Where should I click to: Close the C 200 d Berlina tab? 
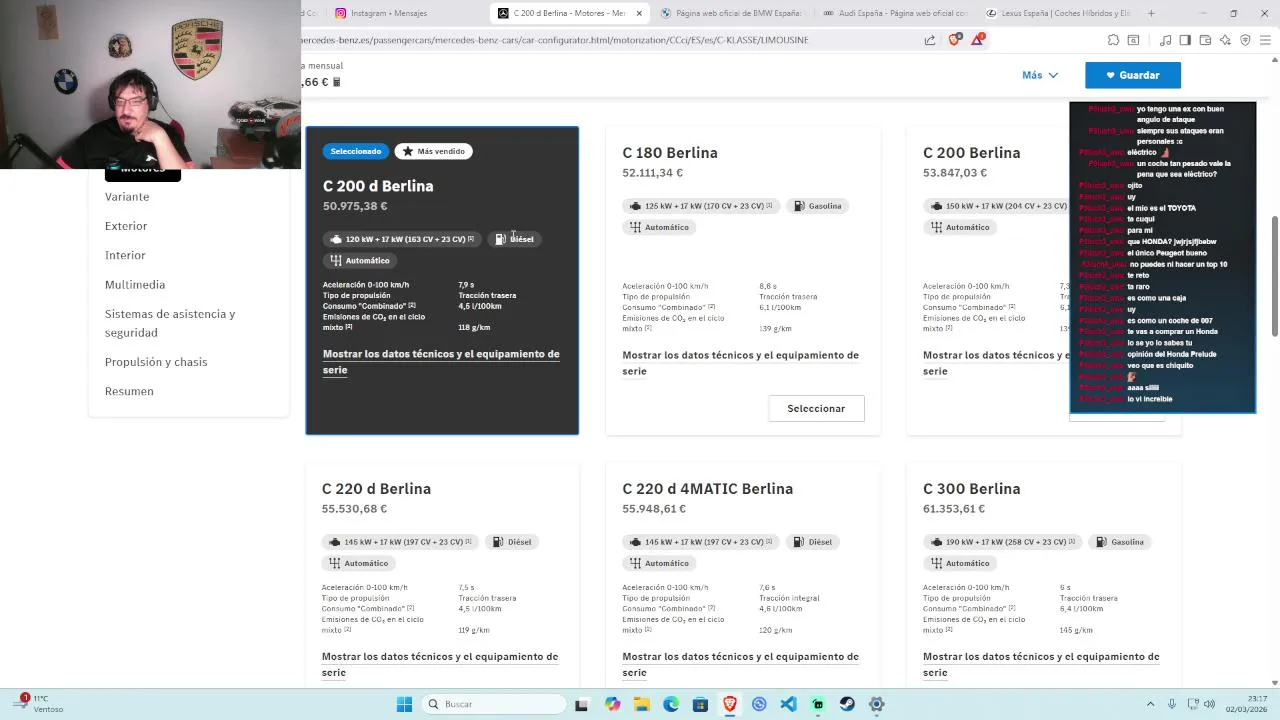(x=639, y=13)
